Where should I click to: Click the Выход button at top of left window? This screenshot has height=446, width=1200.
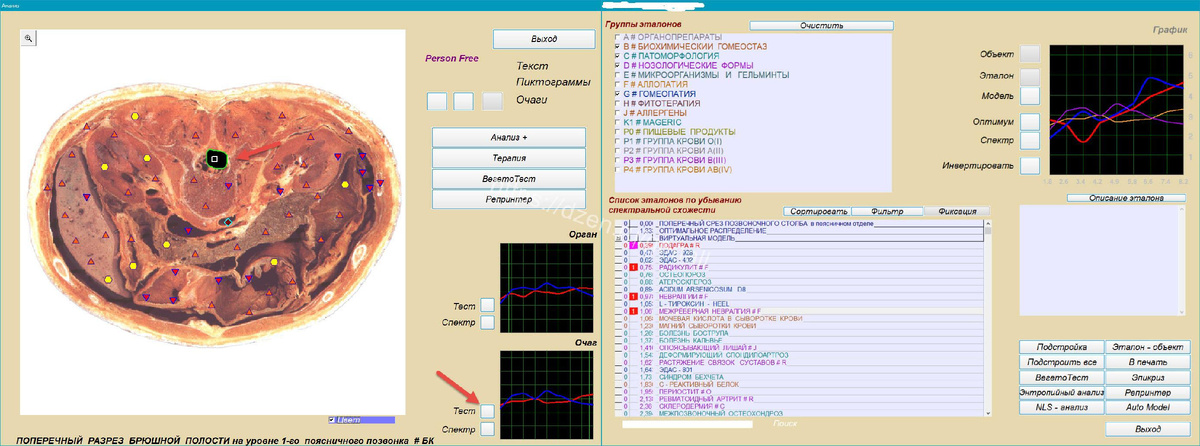544,39
